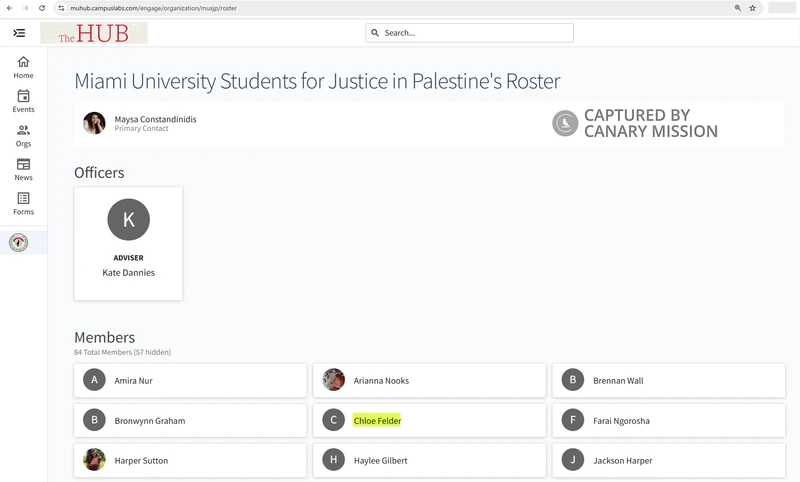Click Harper Sutton profile photo
Screen dimensions: 800x482
click(94, 460)
